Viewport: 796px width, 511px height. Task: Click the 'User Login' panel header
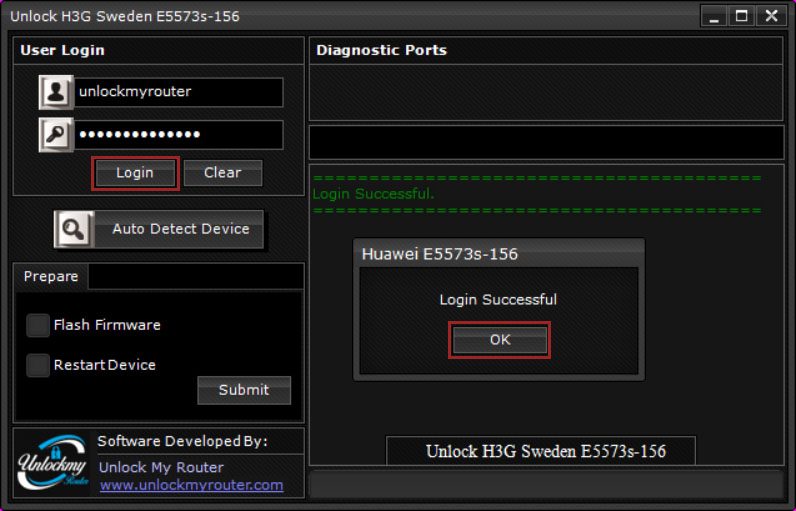[x=62, y=50]
